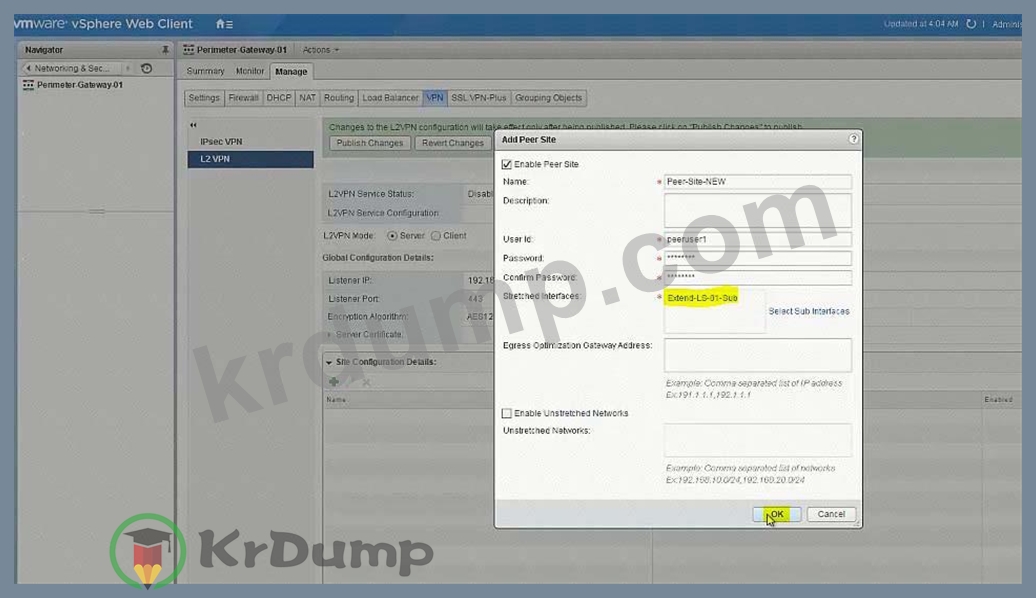Open the Actions dropdown menu

pos(320,50)
